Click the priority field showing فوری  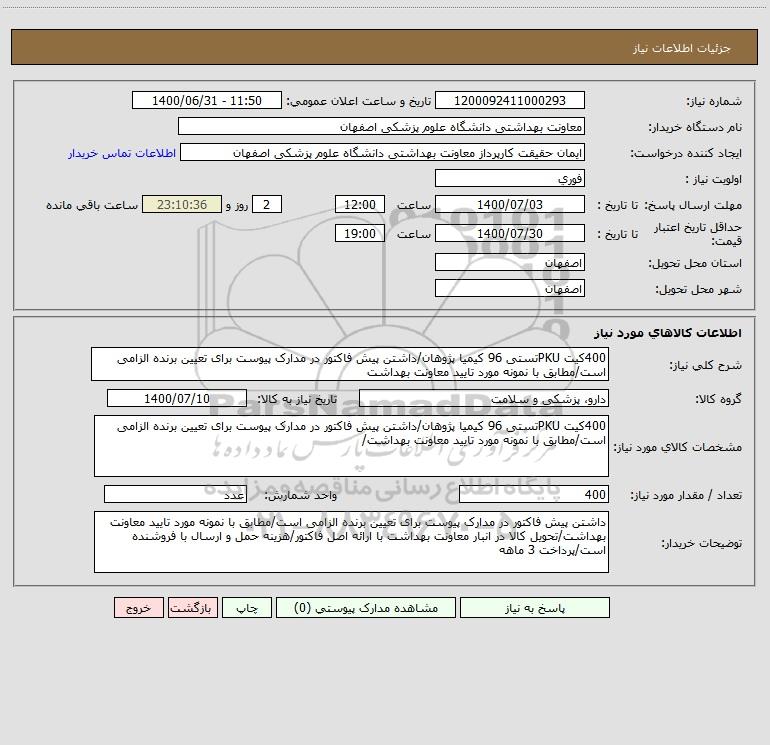[x=510, y=178]
